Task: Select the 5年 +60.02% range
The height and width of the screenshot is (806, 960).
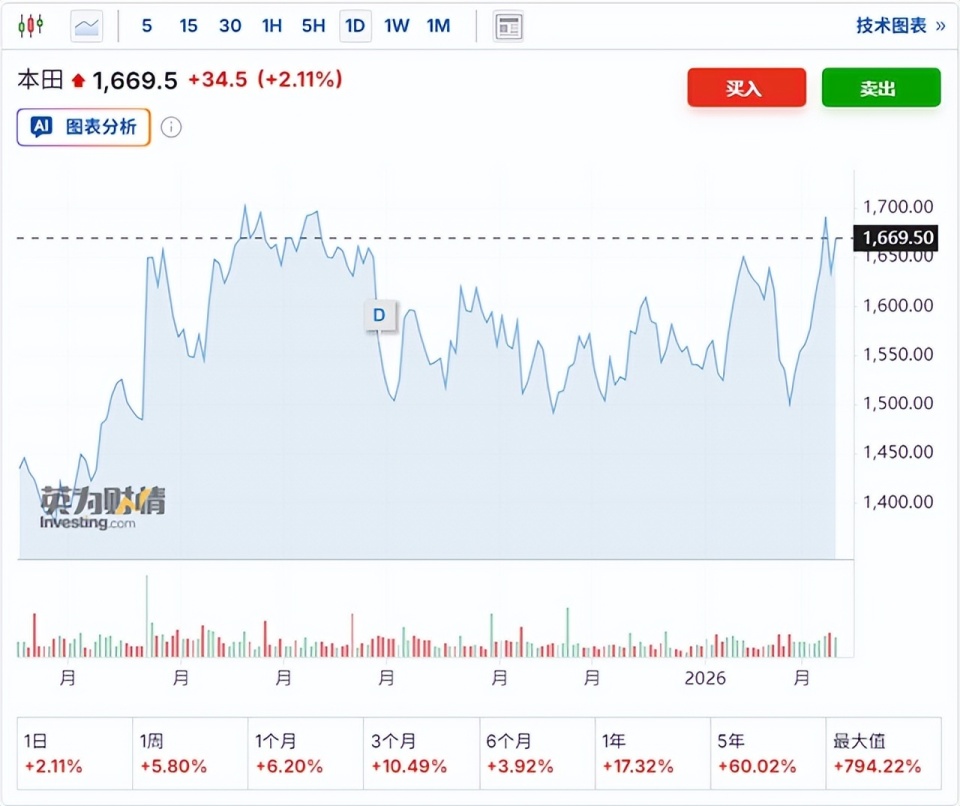Action: [x=768, y=753]
